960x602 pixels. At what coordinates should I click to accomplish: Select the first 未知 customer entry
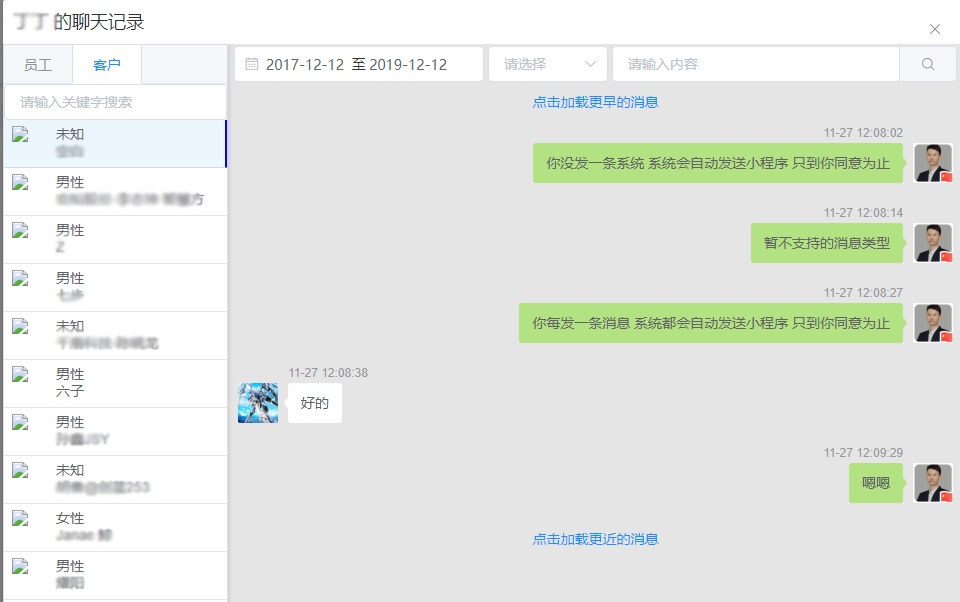point(115,143)
